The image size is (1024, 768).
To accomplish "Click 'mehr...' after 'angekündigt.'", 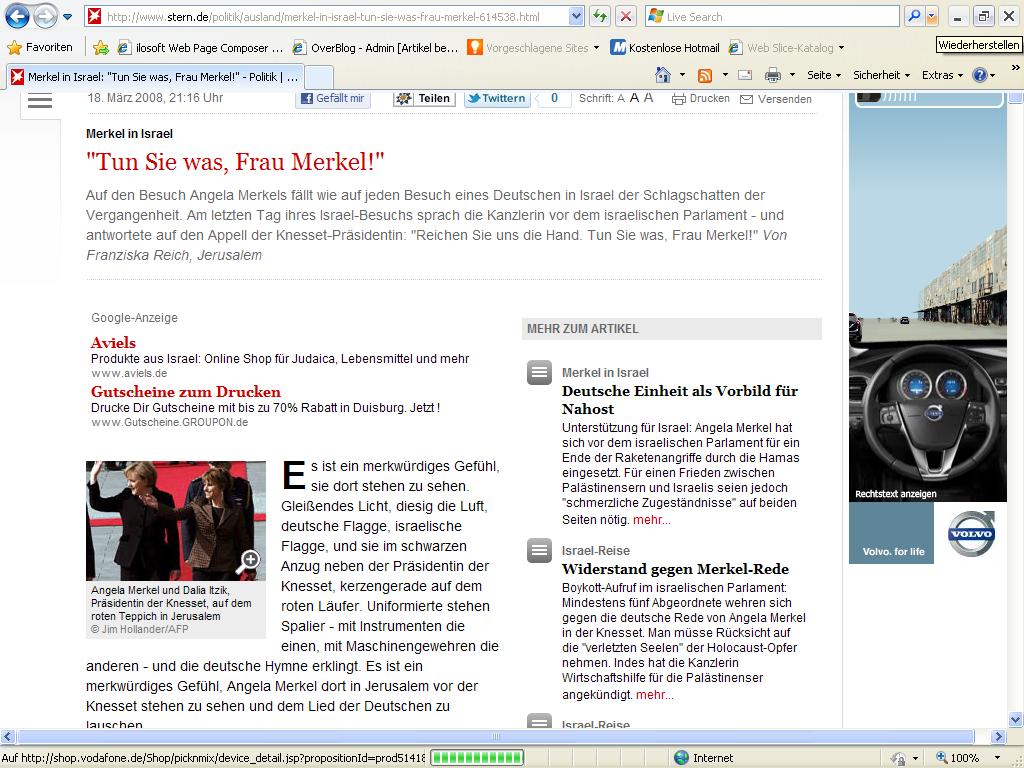I will click(x=655, y=695).
